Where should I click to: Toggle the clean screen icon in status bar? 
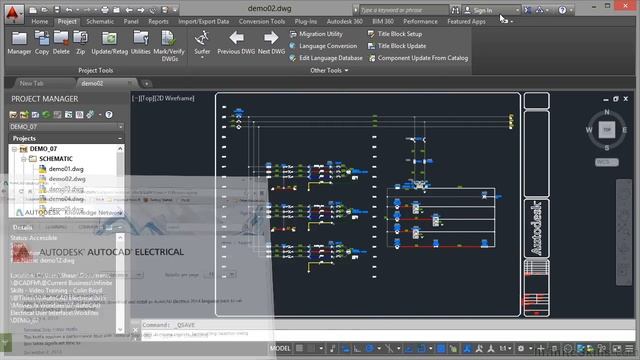(617, 349)
